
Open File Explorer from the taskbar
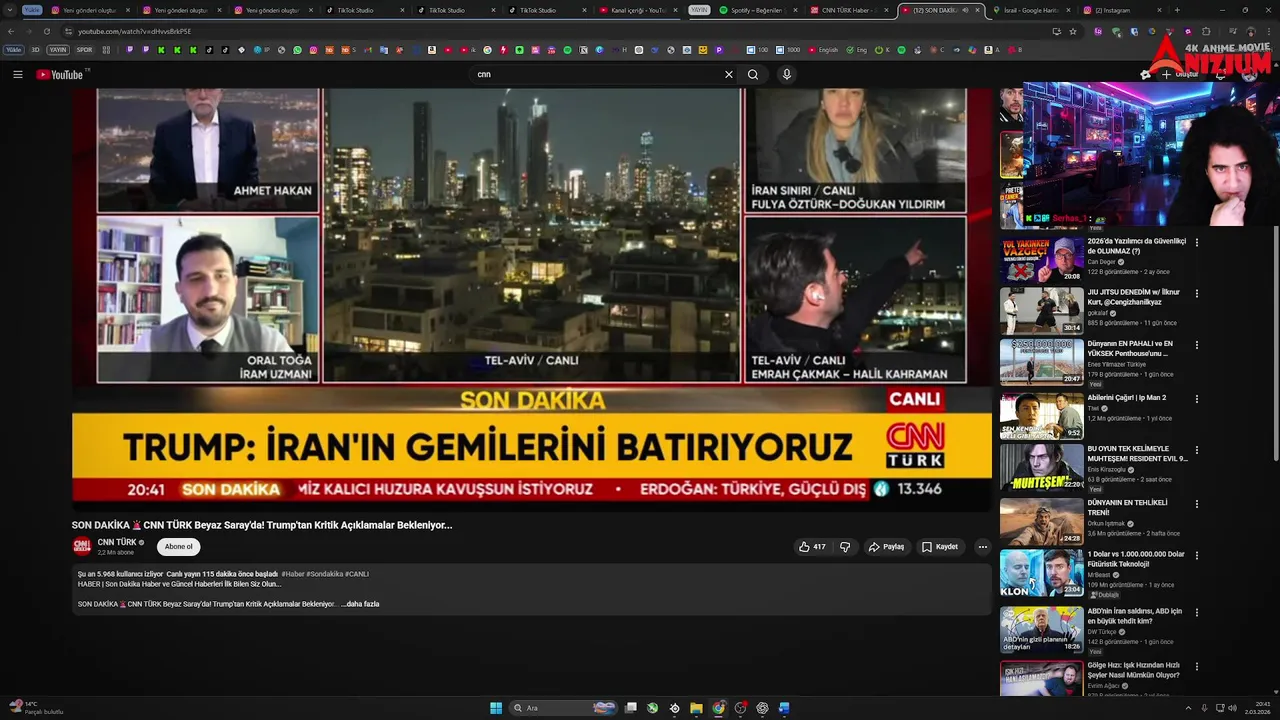click(696, 708)
